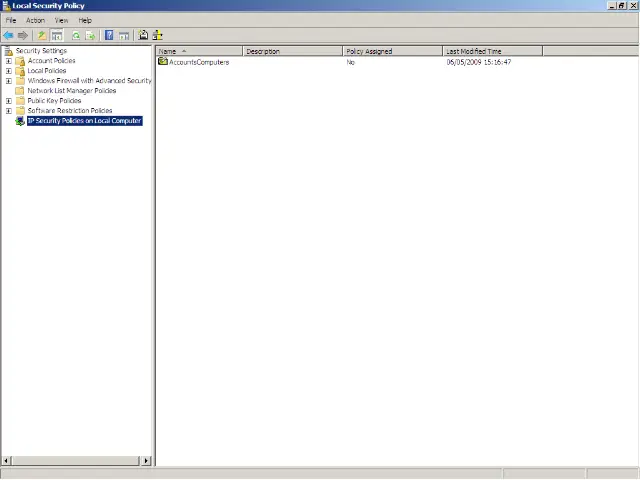Click the Forward arrow toolbar icon
640x480 pixels.
23,36
